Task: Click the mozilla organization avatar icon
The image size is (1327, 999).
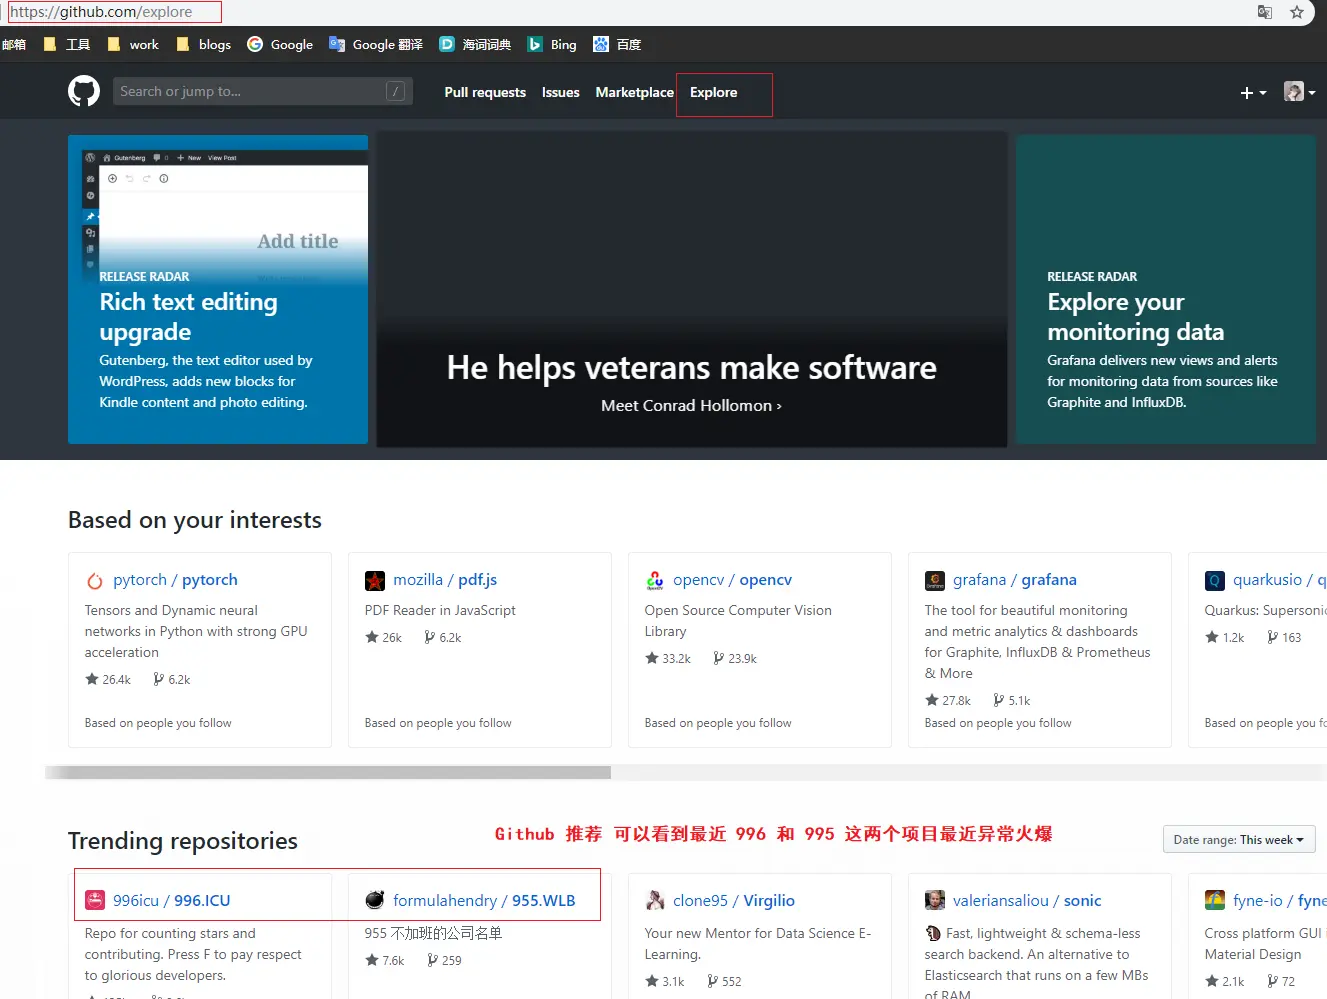Action: (375, 580)
